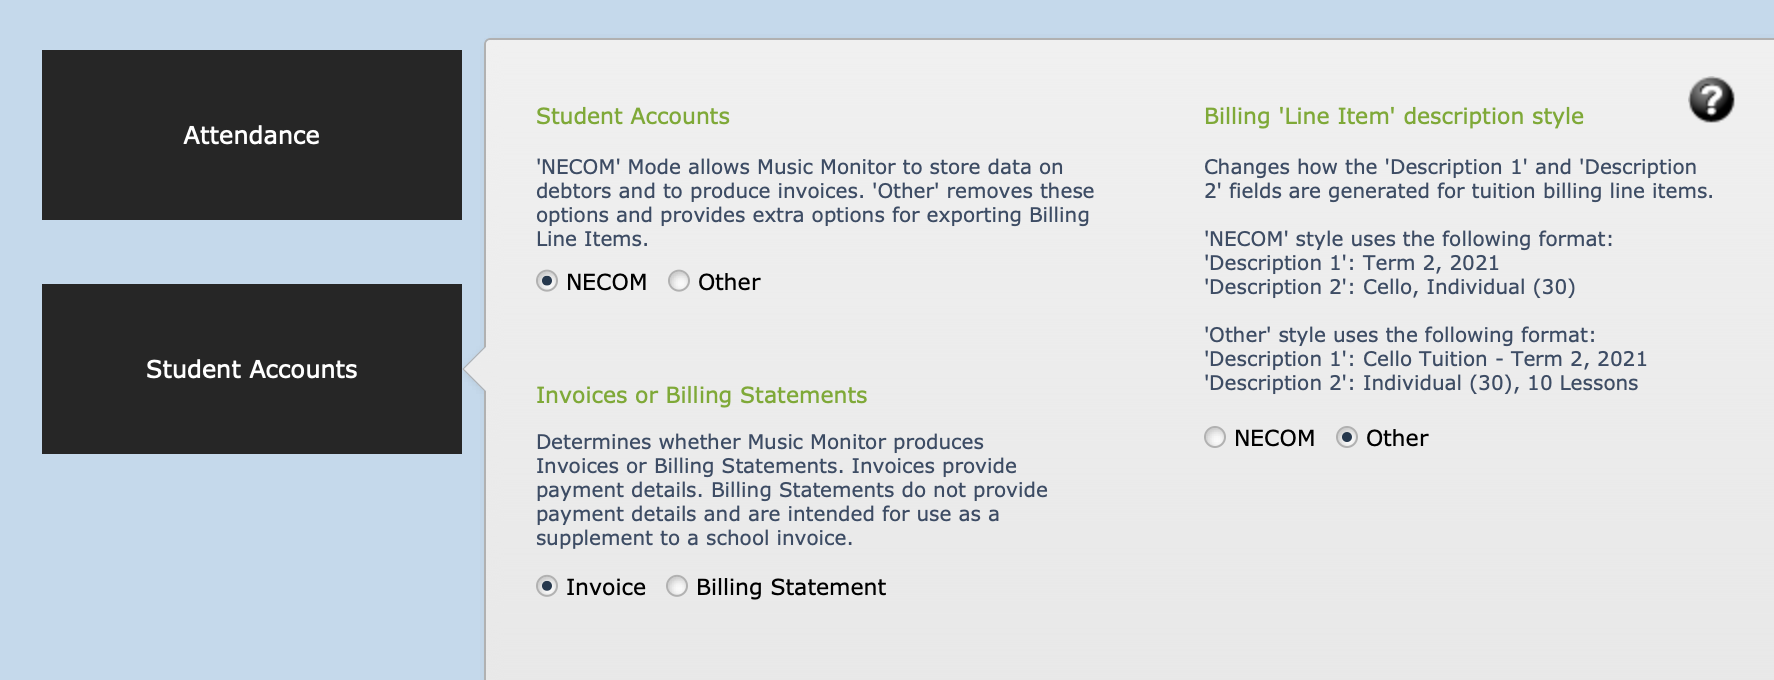
Task: Select the Student Accounts sidebar tab
Action: click(x=252, y=369)
